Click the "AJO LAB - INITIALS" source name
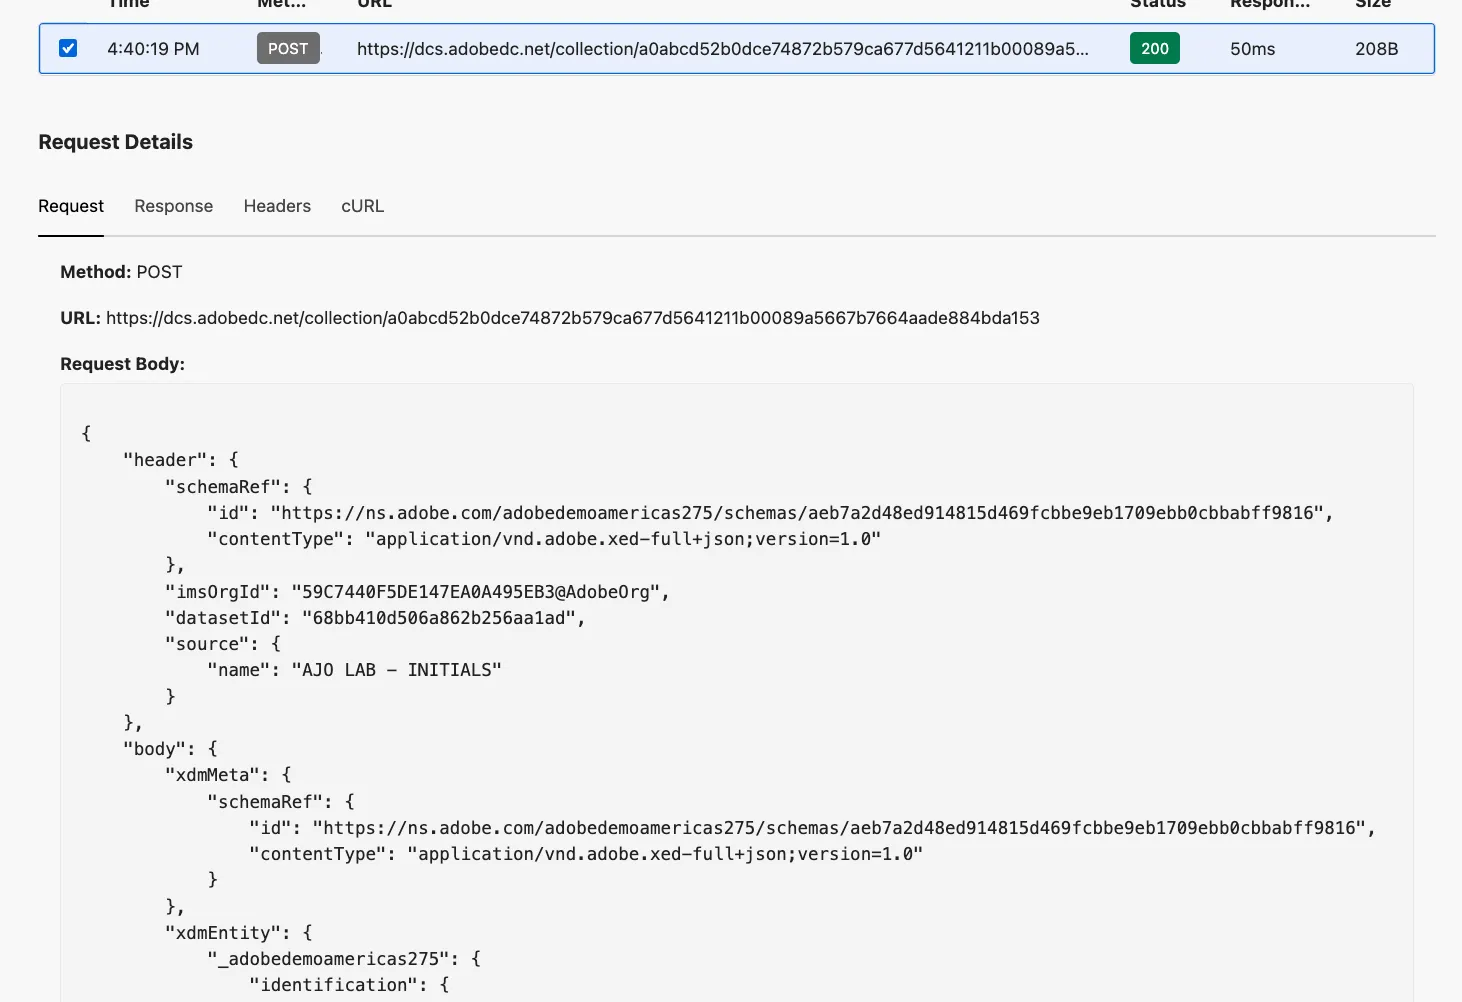The height and width of the screenshot is (1002, 1462). [x=396, y=670]
